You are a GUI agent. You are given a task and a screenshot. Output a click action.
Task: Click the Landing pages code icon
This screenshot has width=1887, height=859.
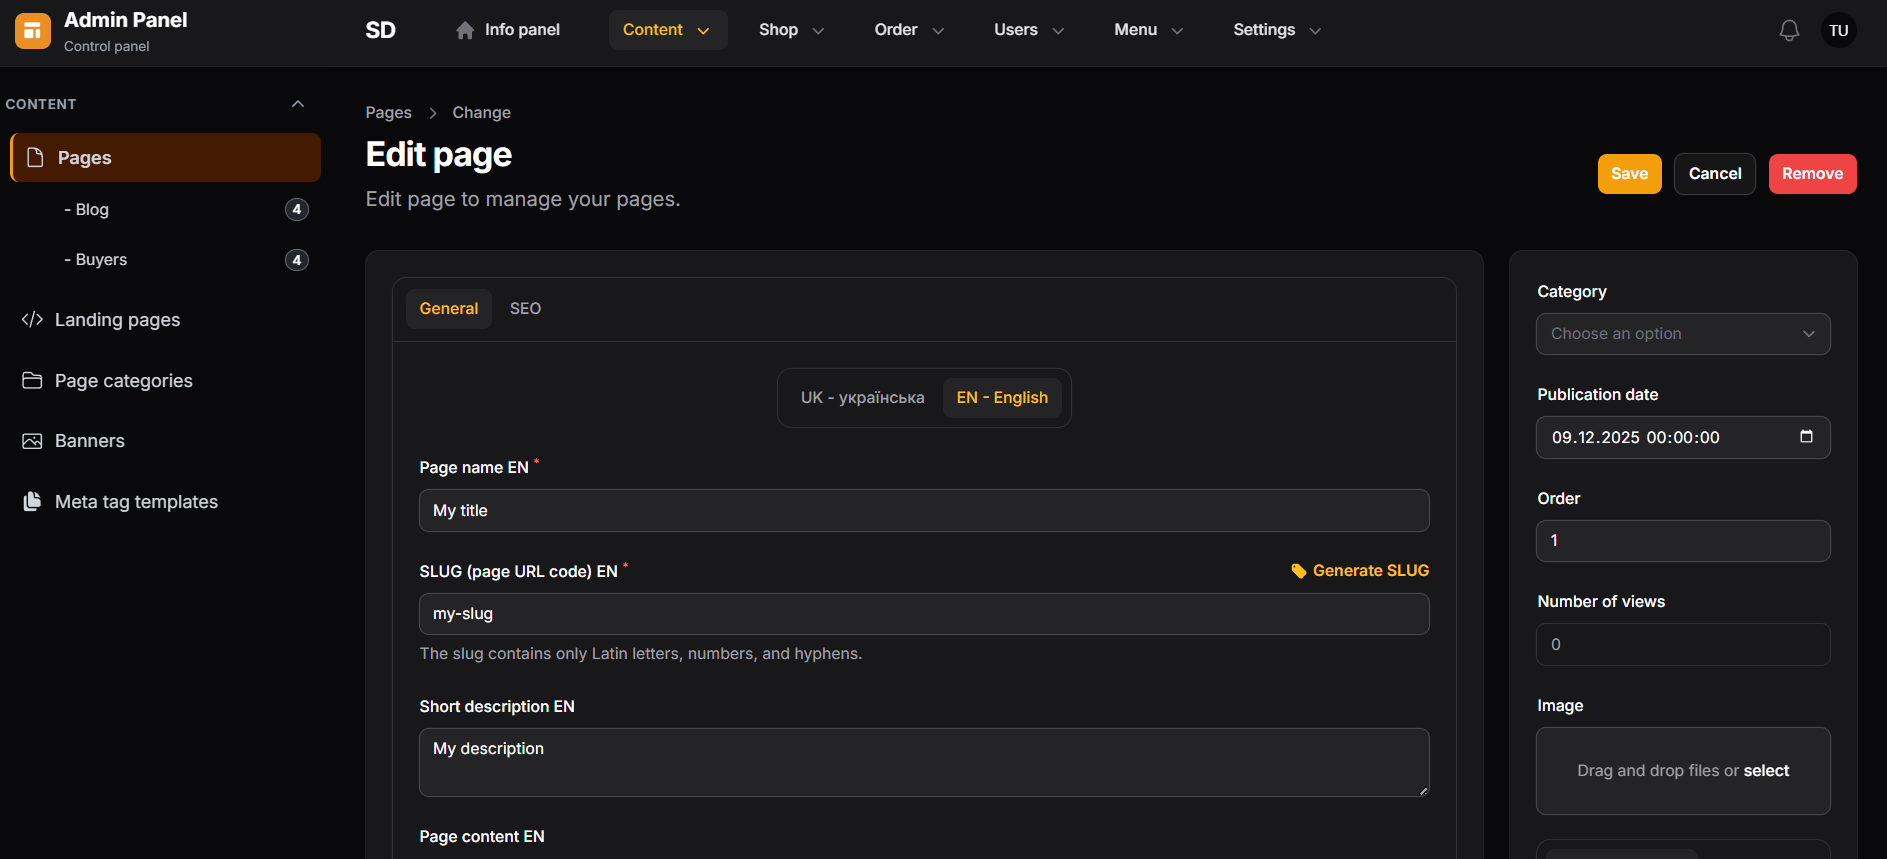point(32,319)
